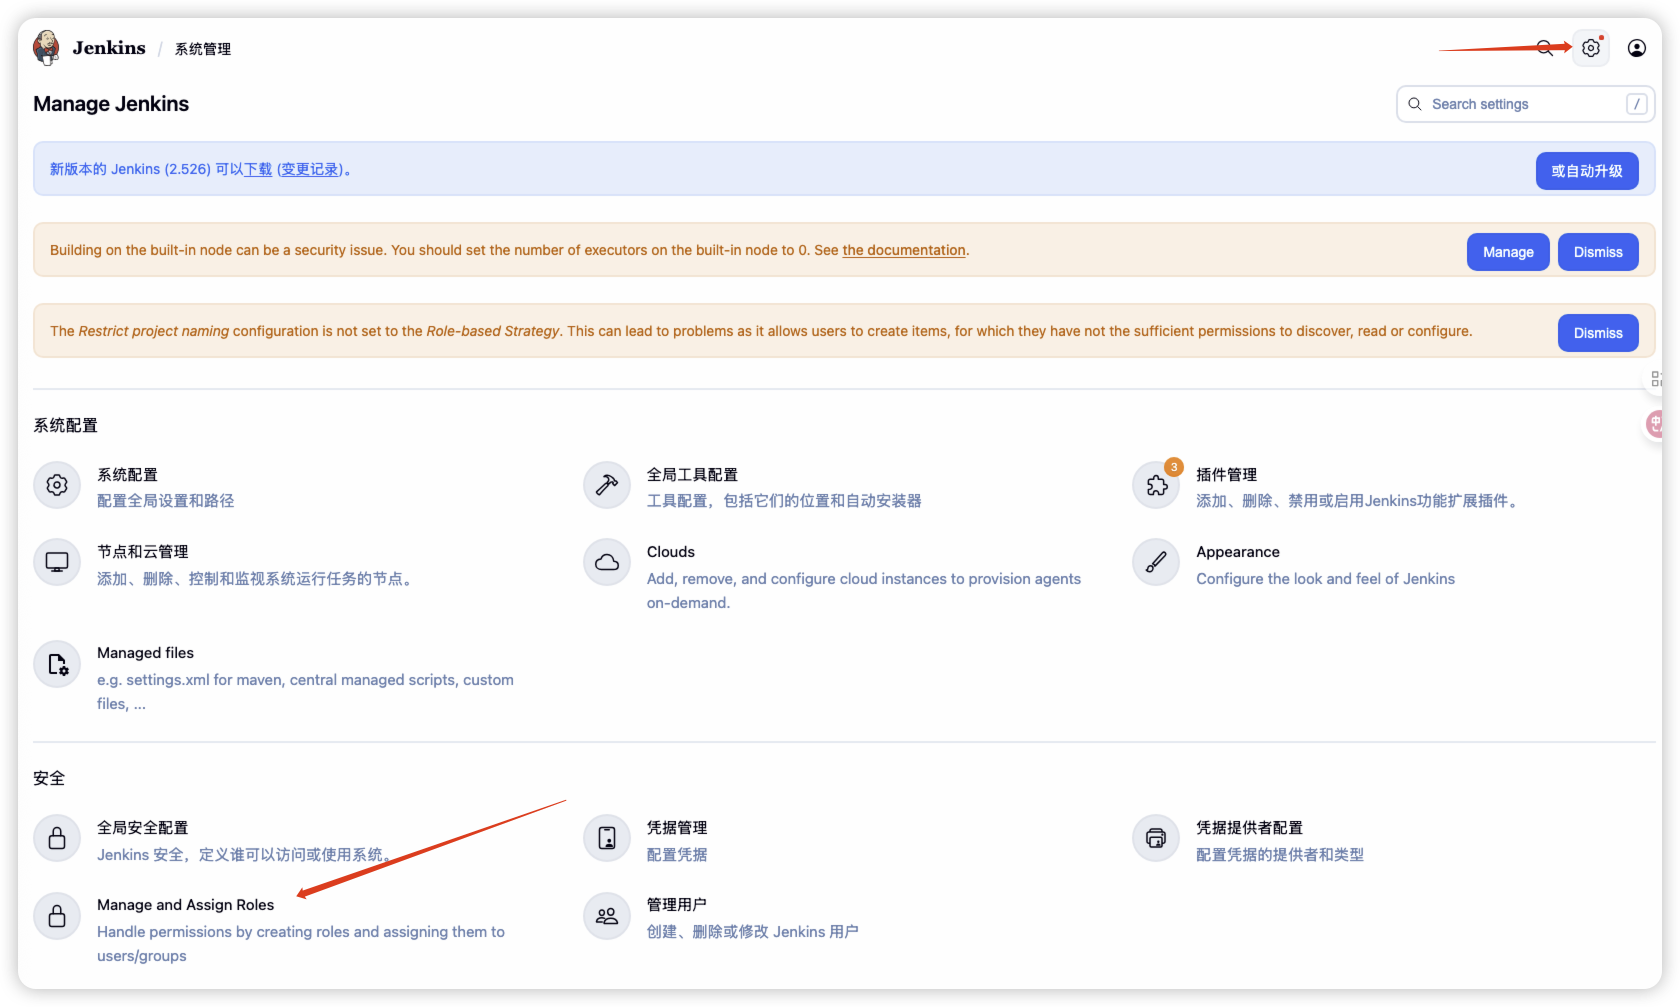This screenshot has width=1680, height=1007.
Task: Click the 系统配置 gear icon
Action: tap(57, 485)
